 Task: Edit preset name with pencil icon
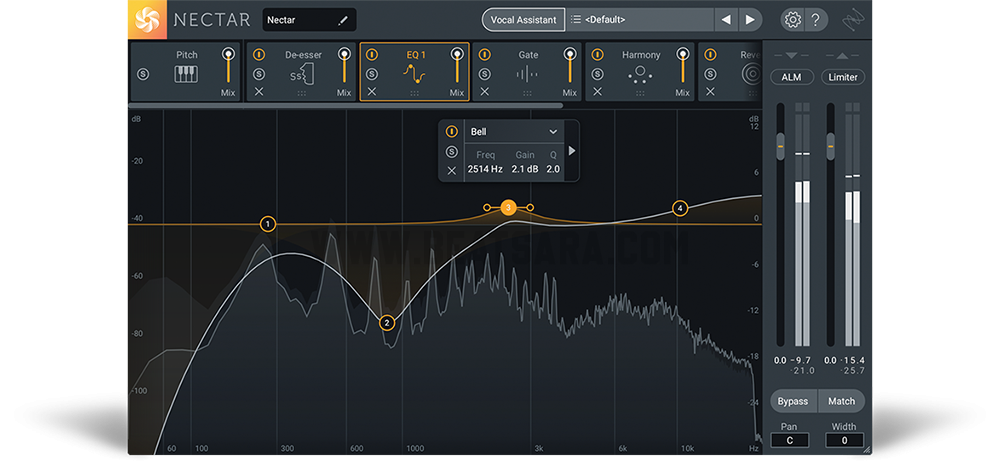(344, 20)
